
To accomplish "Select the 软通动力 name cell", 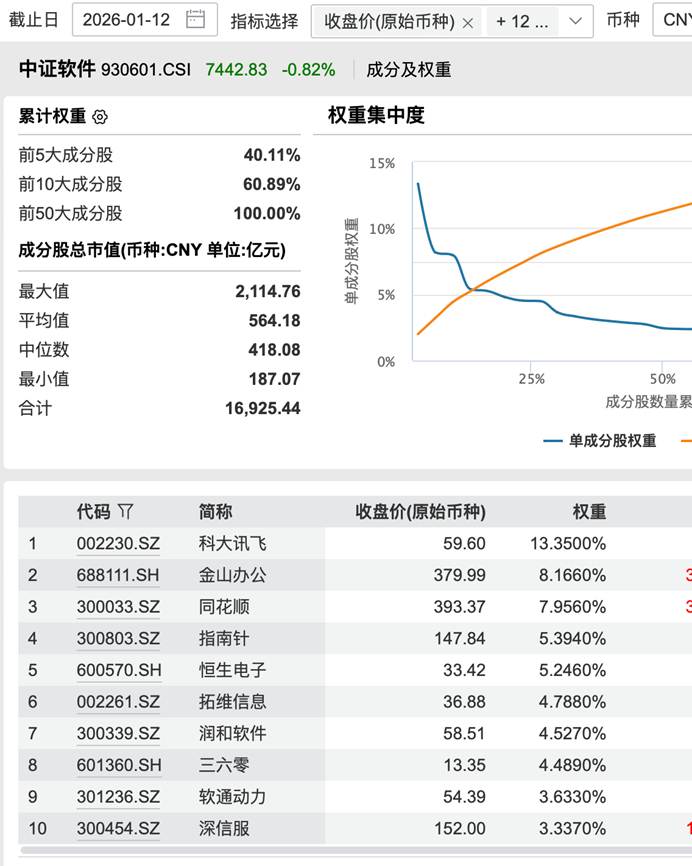I will coord(233,797).
